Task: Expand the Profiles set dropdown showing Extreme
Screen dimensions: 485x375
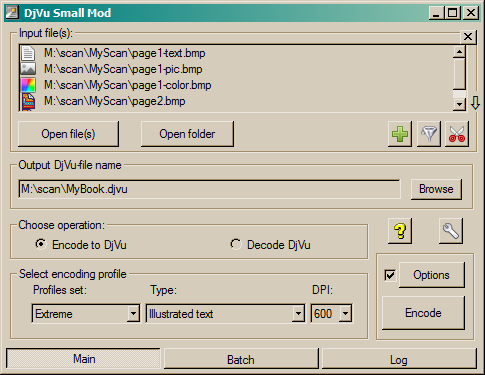Action: pyautogui.click(x=133, y=314)
